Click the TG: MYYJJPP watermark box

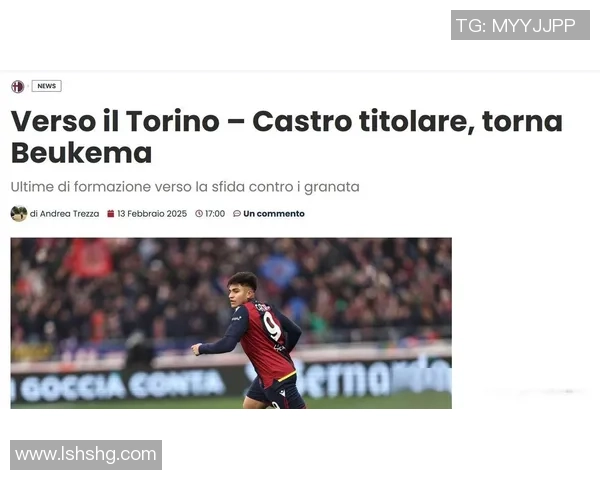click(520, 25)
